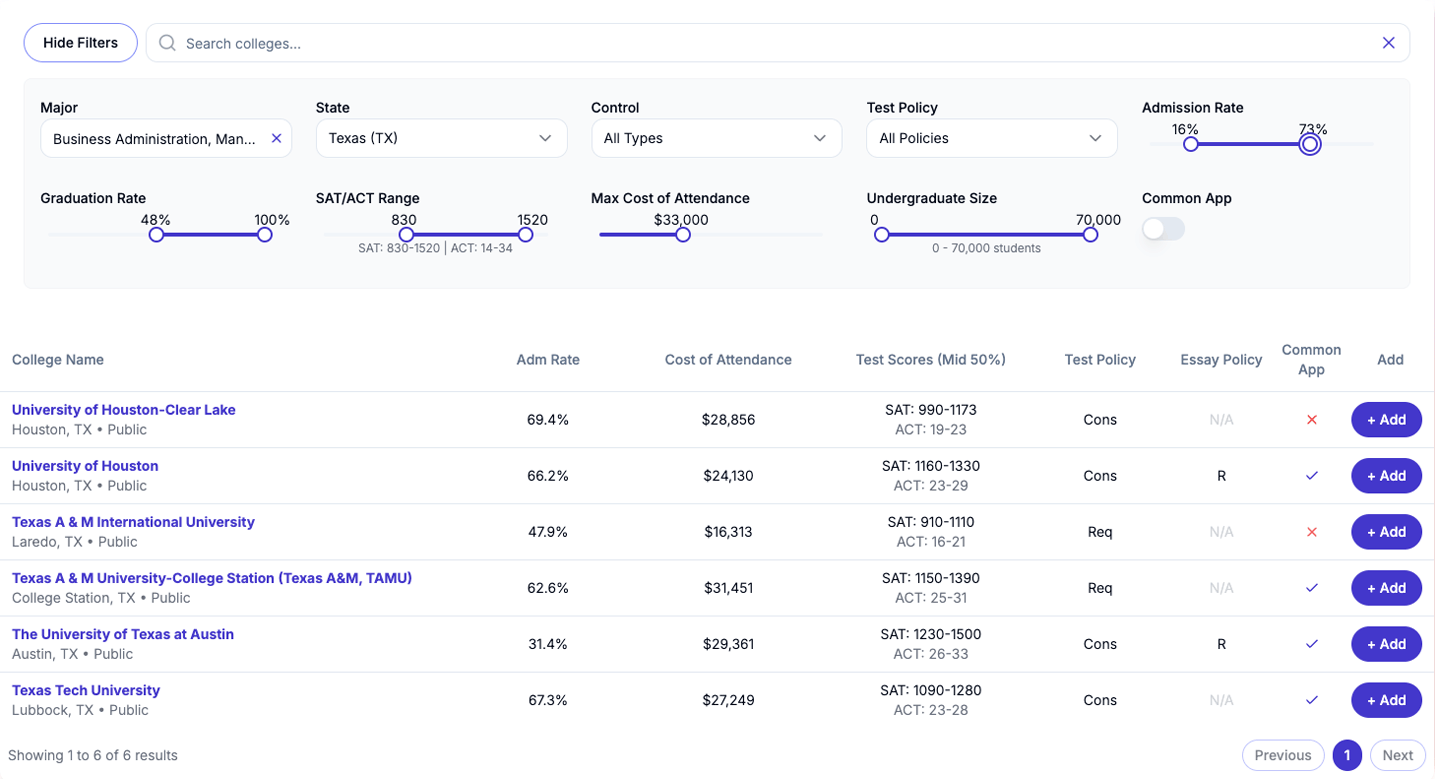Click the $31,451 cost of attendance cell
This screenshot has height=779, width=1435.
728,588
